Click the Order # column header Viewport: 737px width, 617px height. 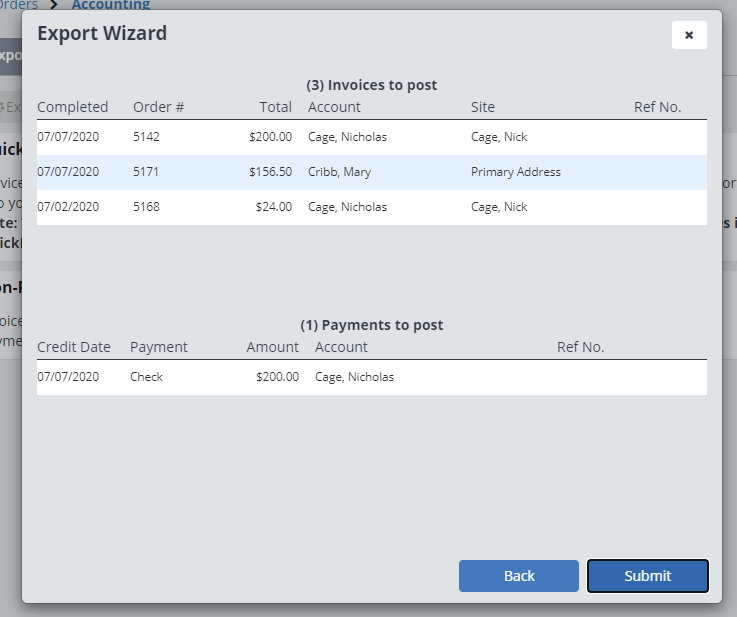coord(158,107)
